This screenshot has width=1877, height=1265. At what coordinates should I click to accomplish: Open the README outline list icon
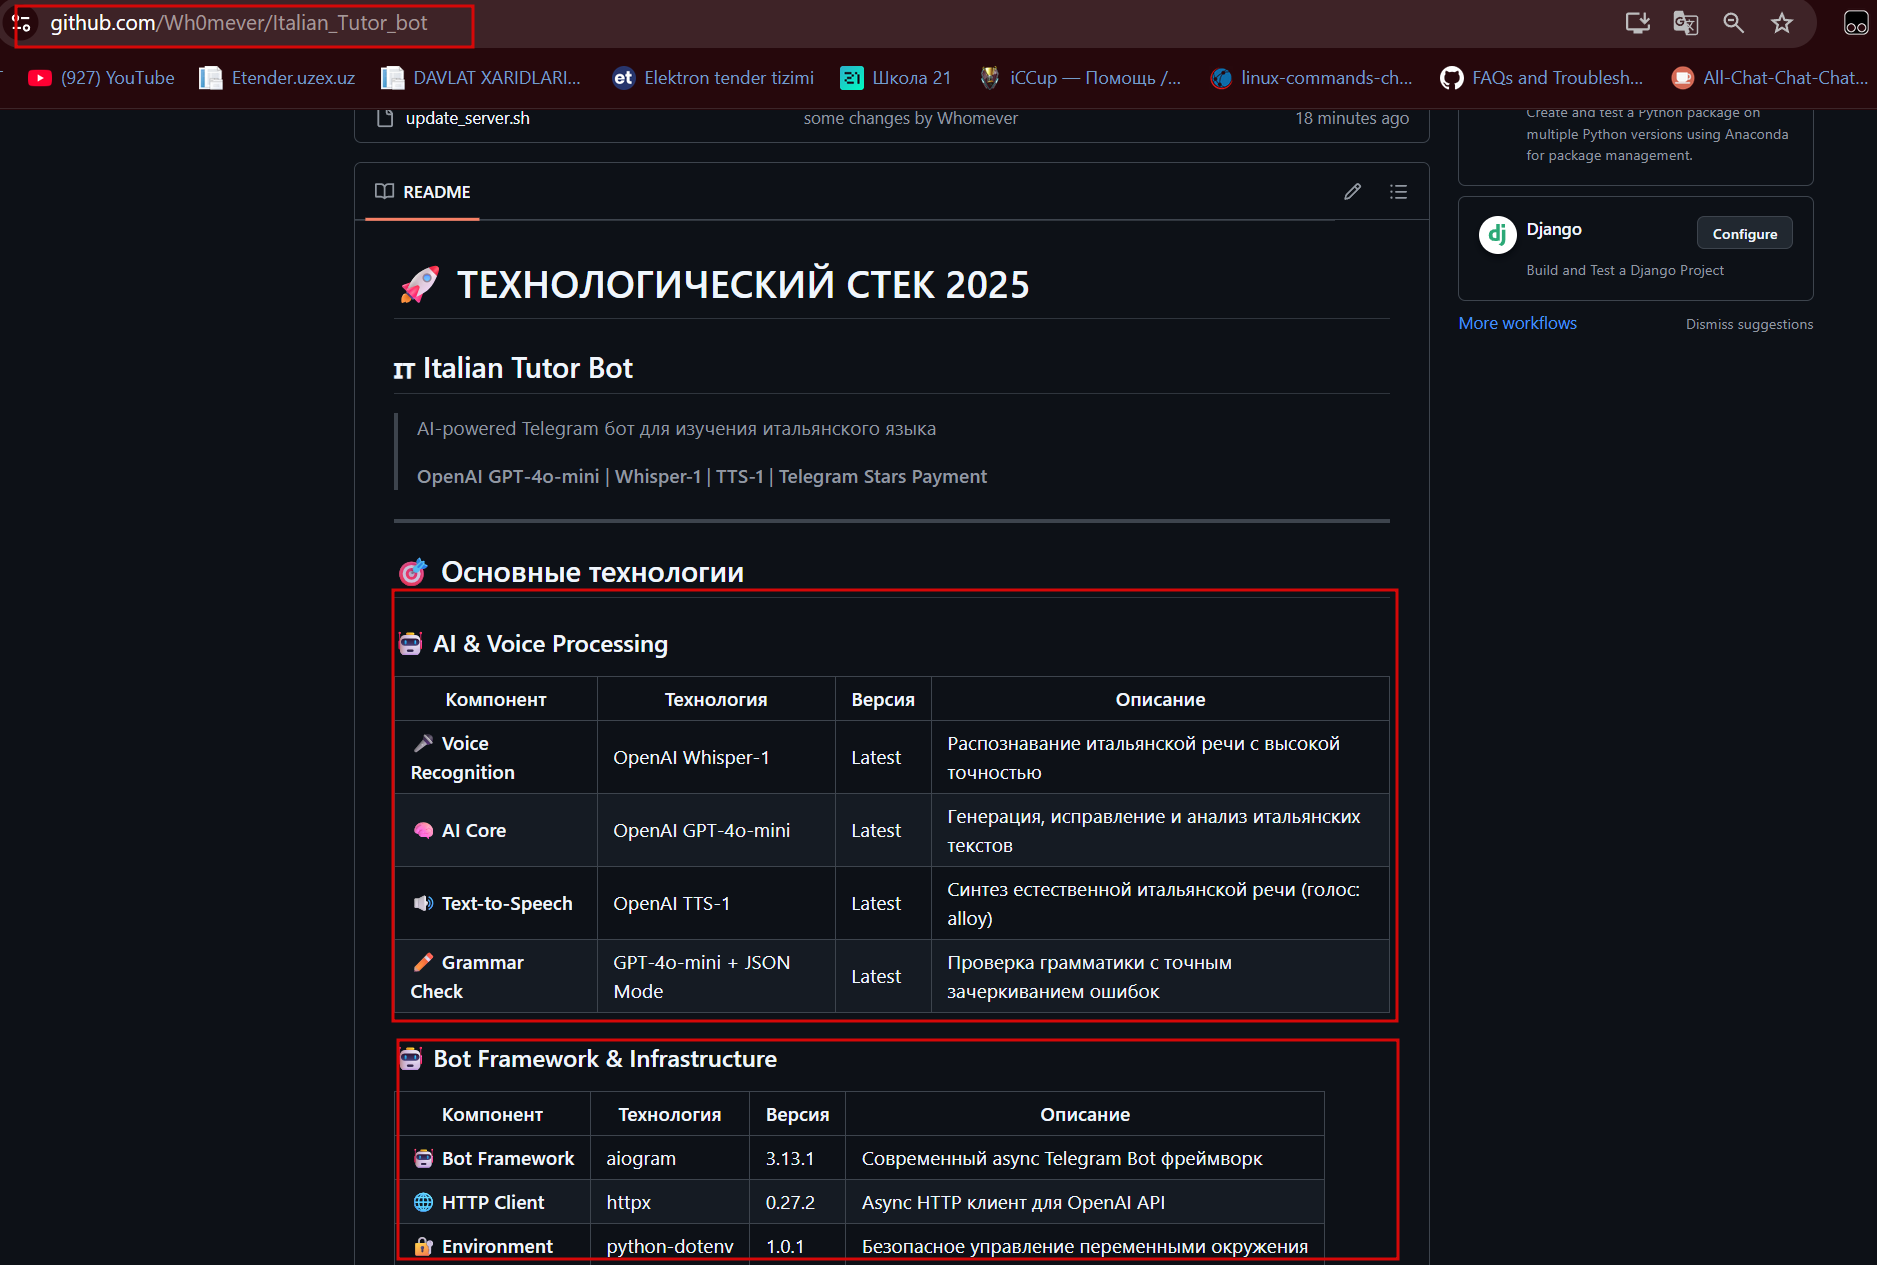coord(1398,191)
